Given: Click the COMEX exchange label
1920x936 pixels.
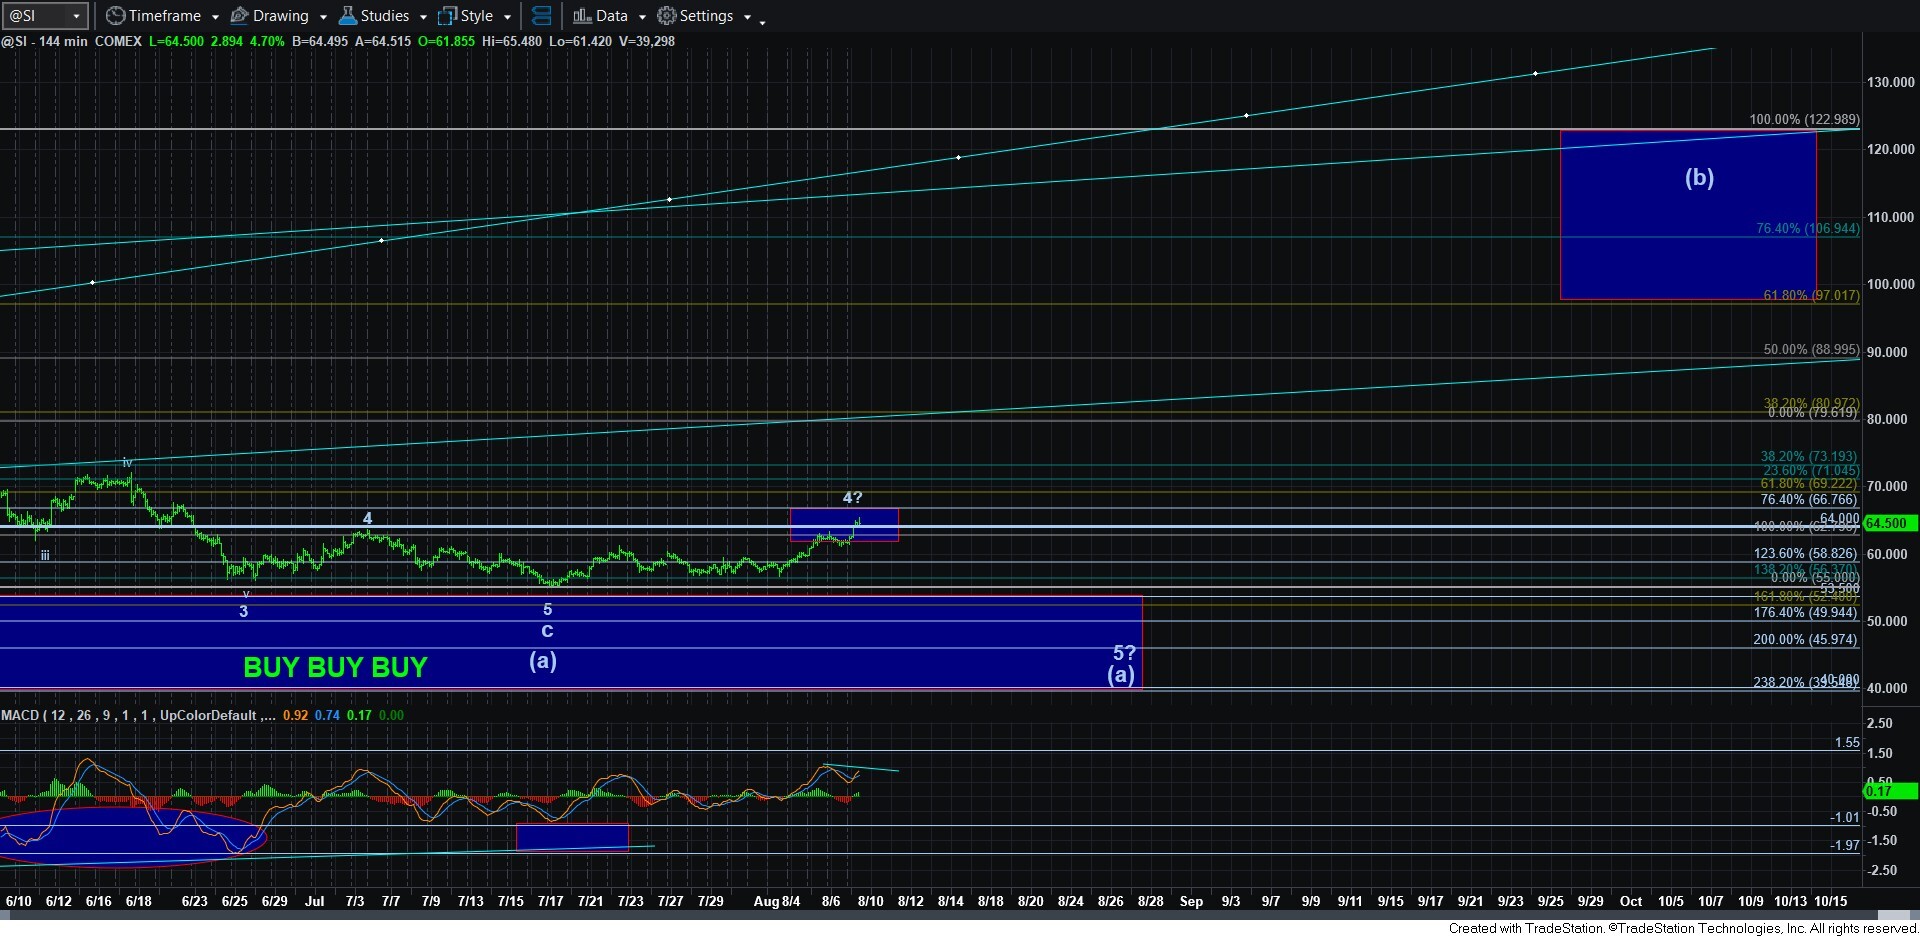Looking at the screenshot, I should pos(118,41).
